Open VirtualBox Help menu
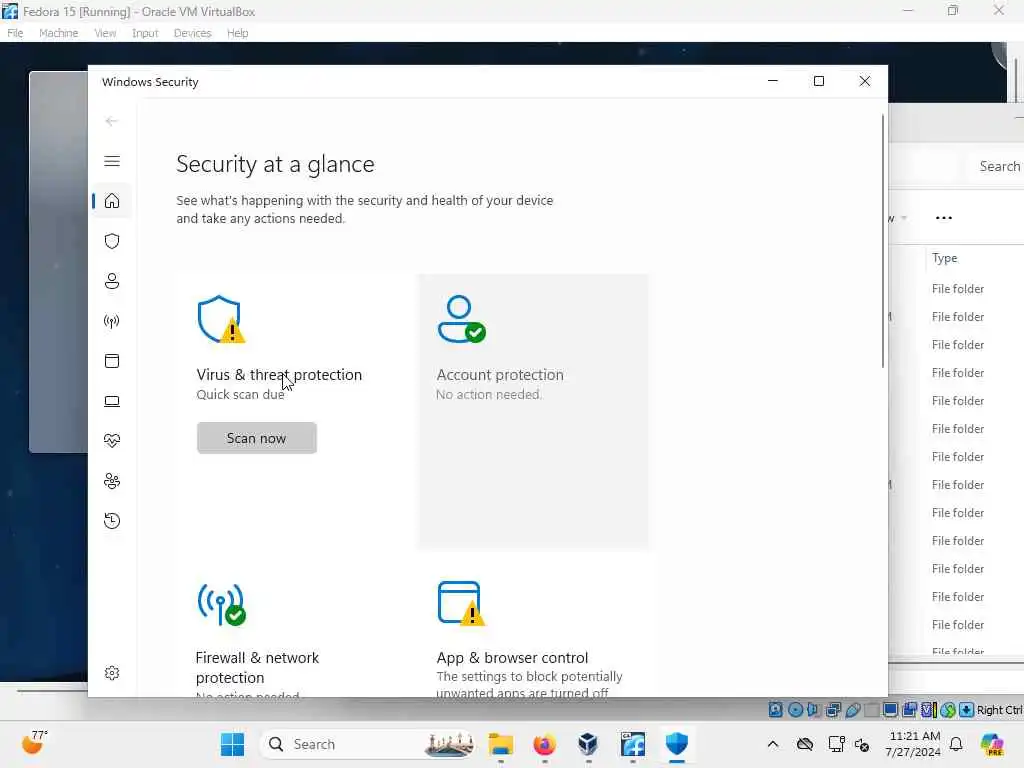Image resolution: width=1024 pixels, height=768 pixels. (x=237, y=33)
